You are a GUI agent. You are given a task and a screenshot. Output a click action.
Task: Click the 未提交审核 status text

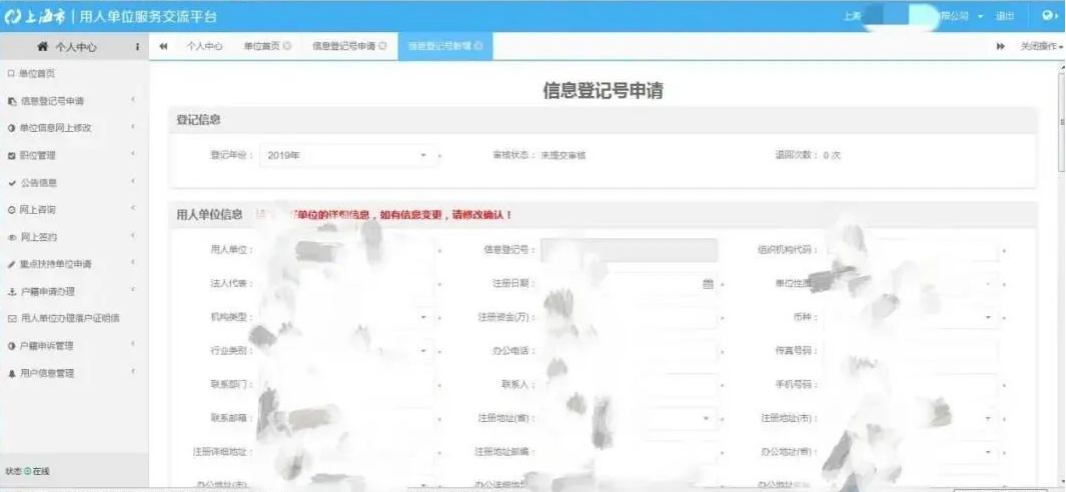(563, 156)
